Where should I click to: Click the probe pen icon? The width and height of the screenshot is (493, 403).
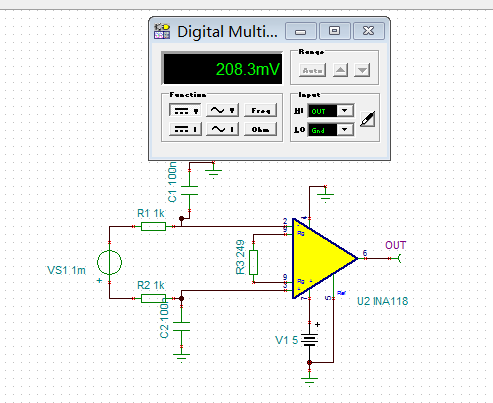pos(368,119)
